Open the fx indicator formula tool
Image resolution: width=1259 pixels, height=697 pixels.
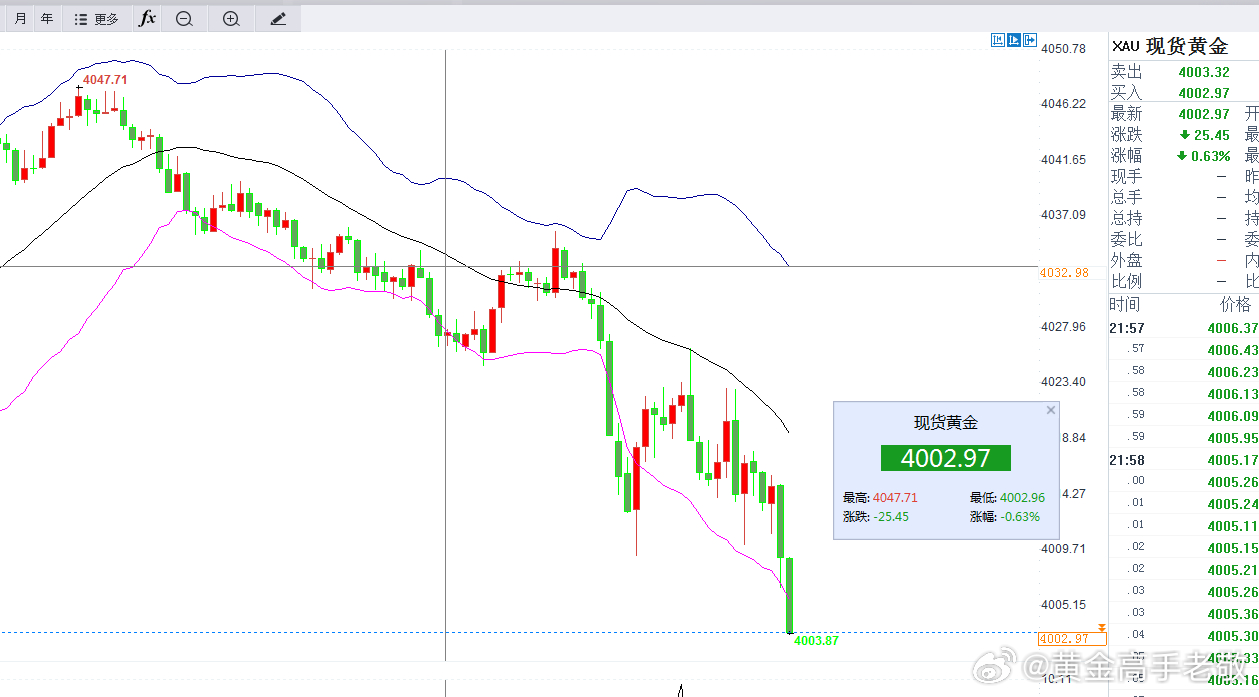[x=147, y=18]
